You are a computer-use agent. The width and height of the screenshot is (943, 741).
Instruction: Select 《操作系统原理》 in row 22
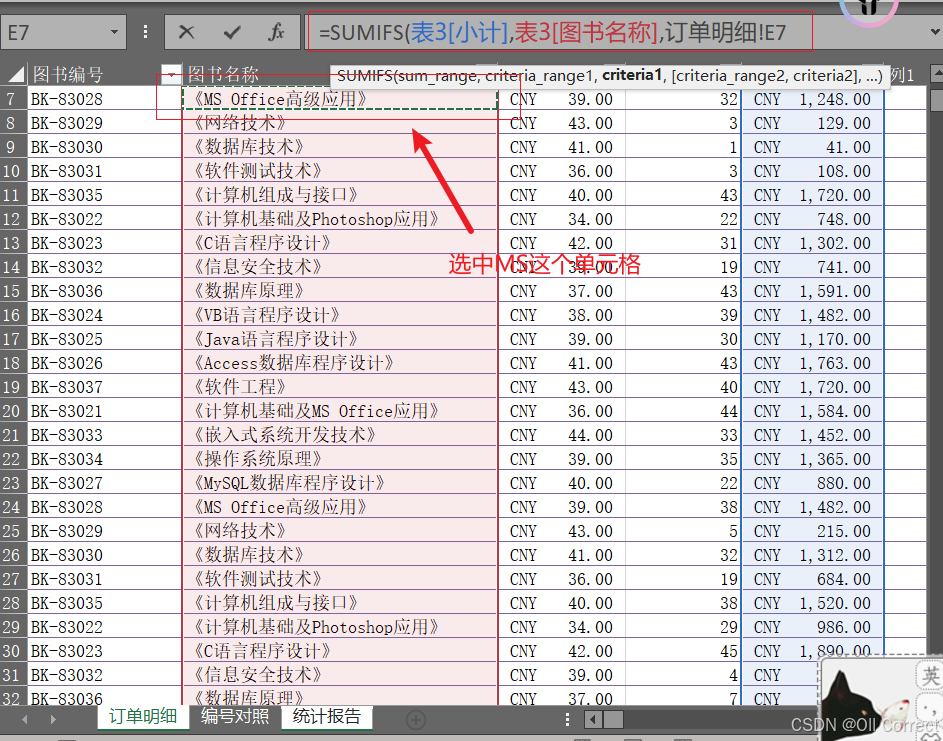(340, 459)
